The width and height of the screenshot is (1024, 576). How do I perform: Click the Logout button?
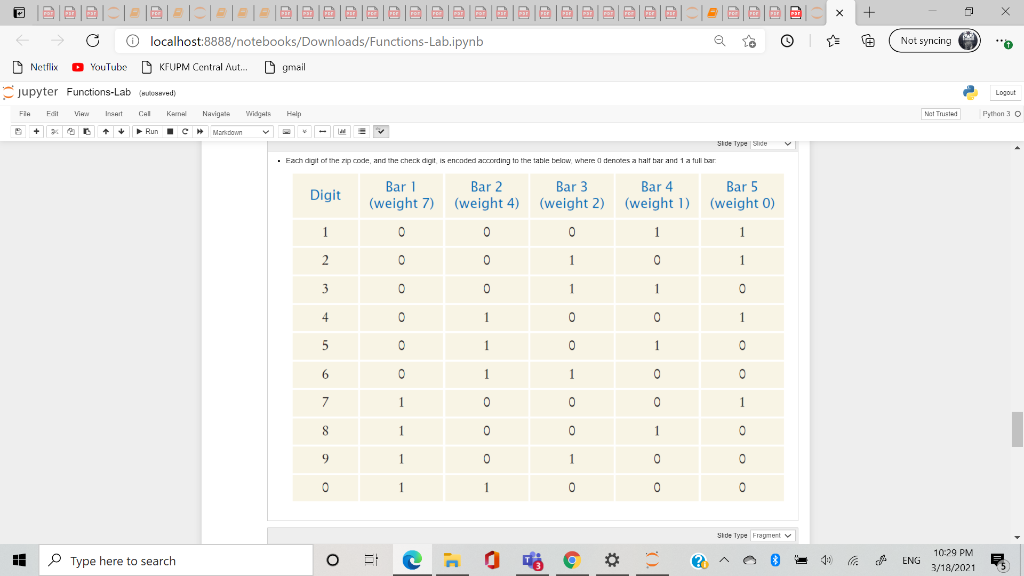point(1005,93)
